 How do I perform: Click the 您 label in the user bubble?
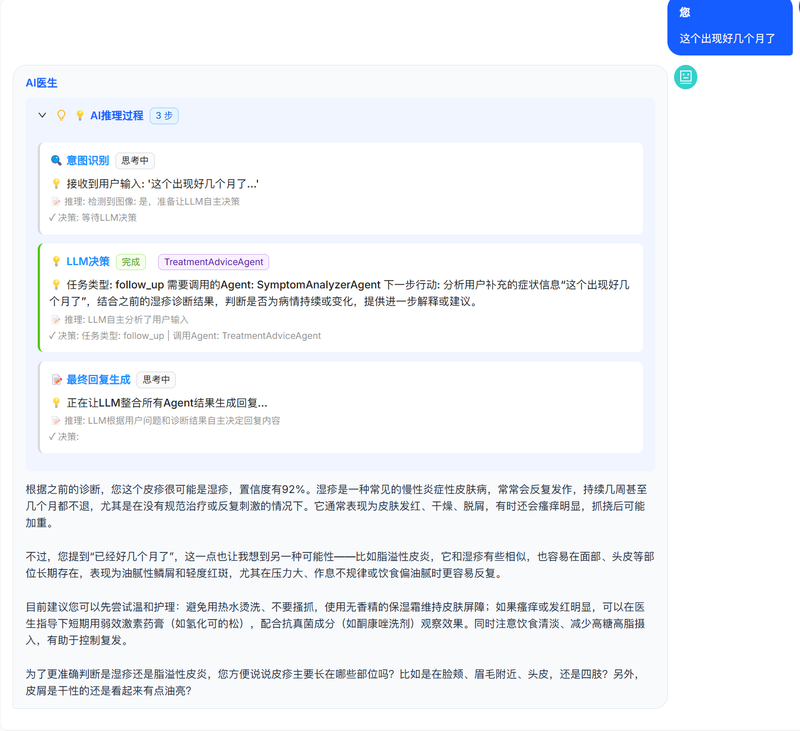pos(685,12)
